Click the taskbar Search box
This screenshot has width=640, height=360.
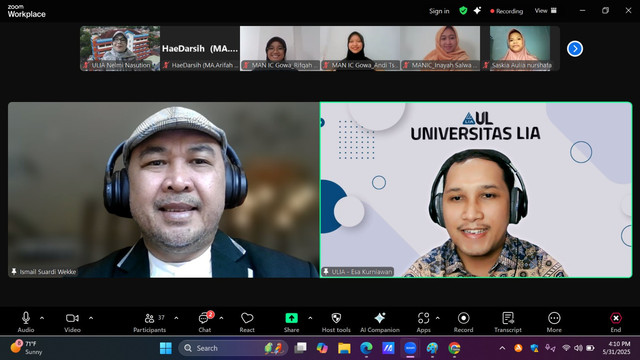click(x=233, y=348)
